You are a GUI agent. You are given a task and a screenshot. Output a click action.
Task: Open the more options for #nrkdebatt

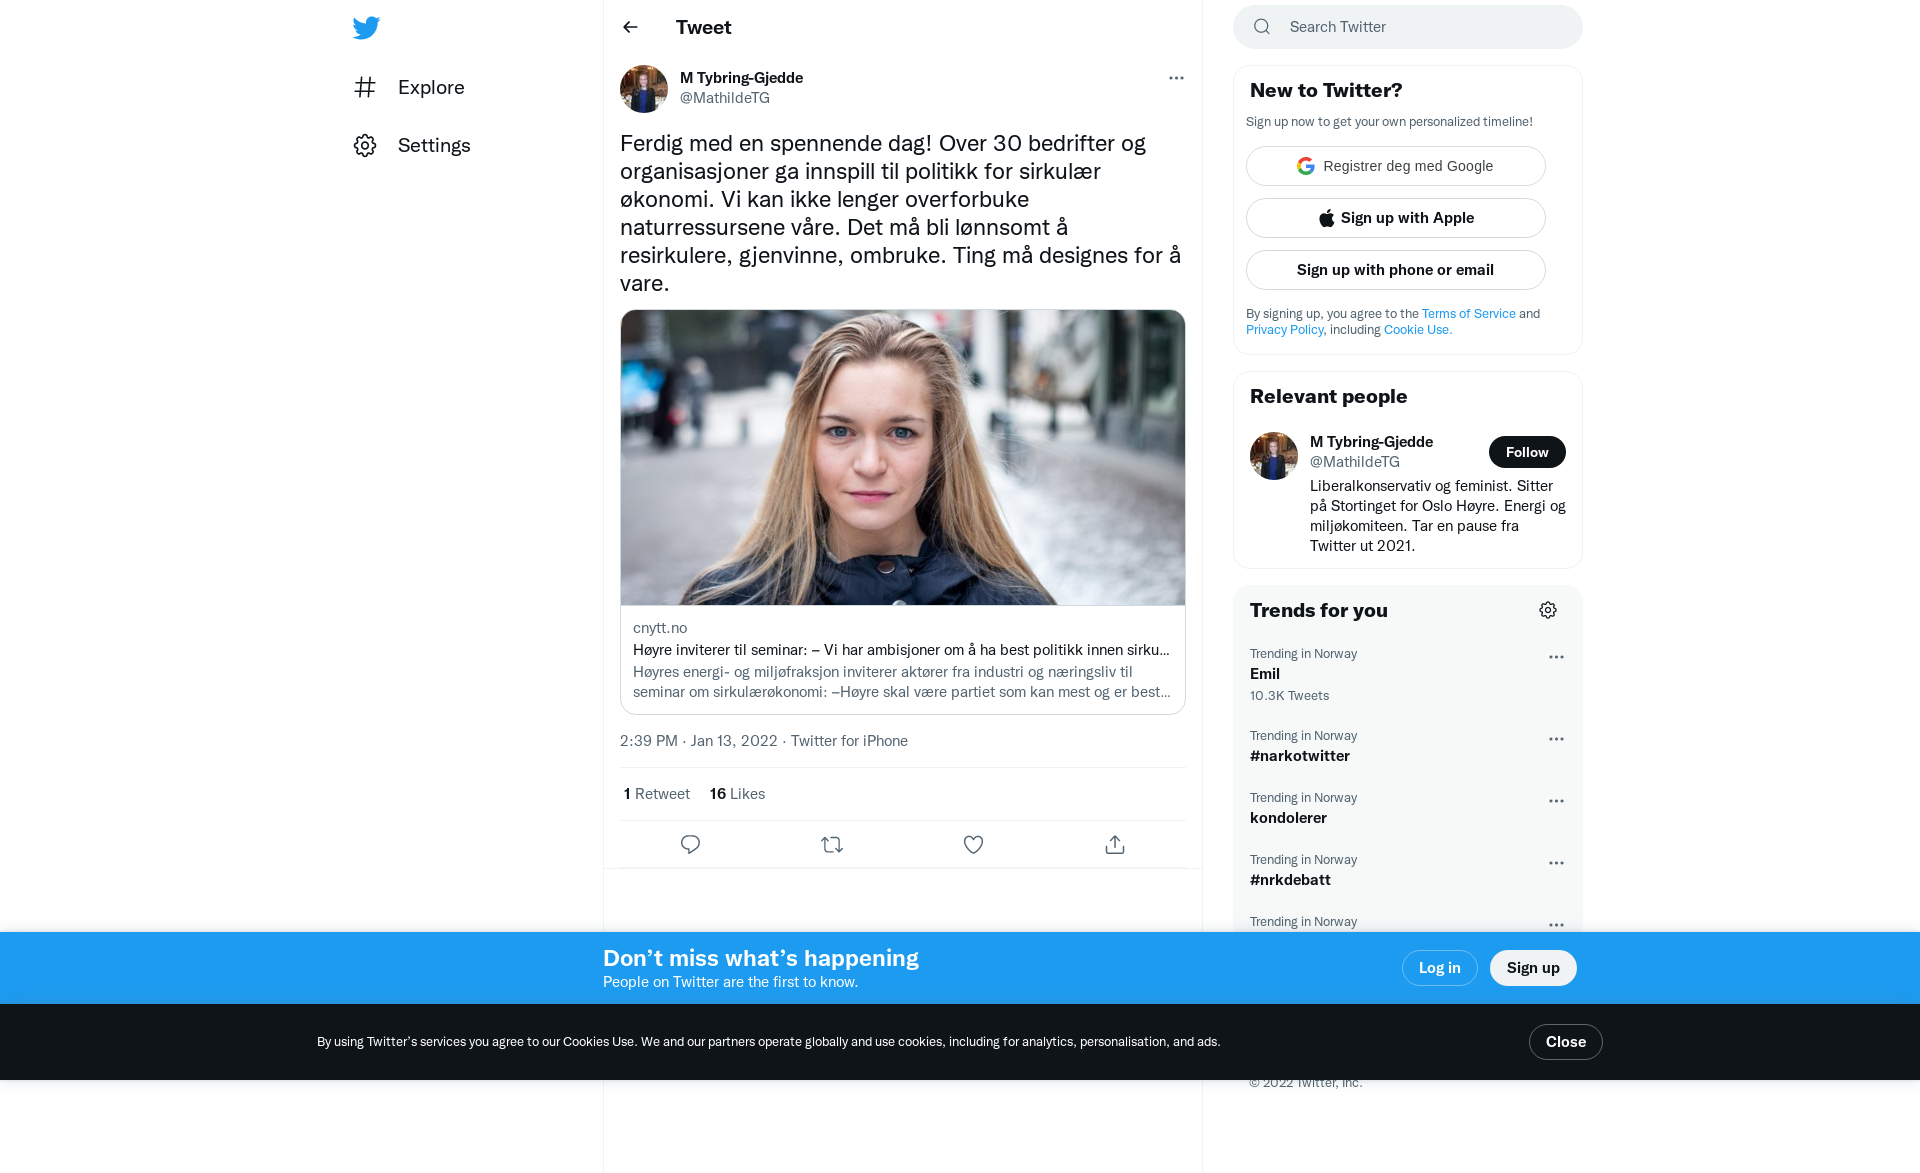pos(1556,863)
